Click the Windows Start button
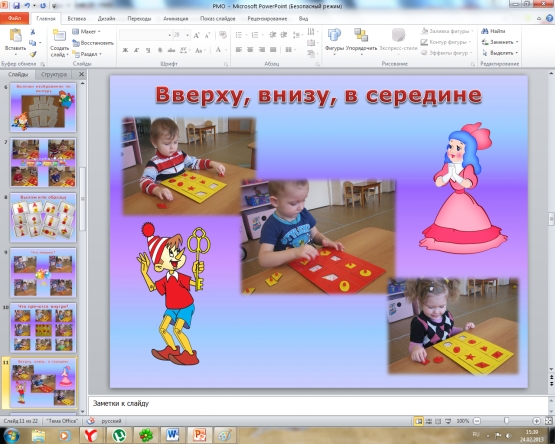The width and height of the screenshot is (555, 444). point(11,435)
